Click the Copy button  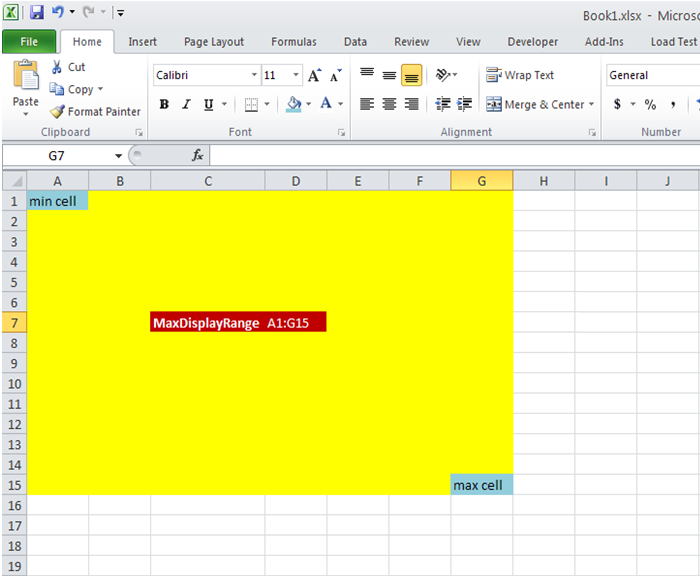point(71,89)
